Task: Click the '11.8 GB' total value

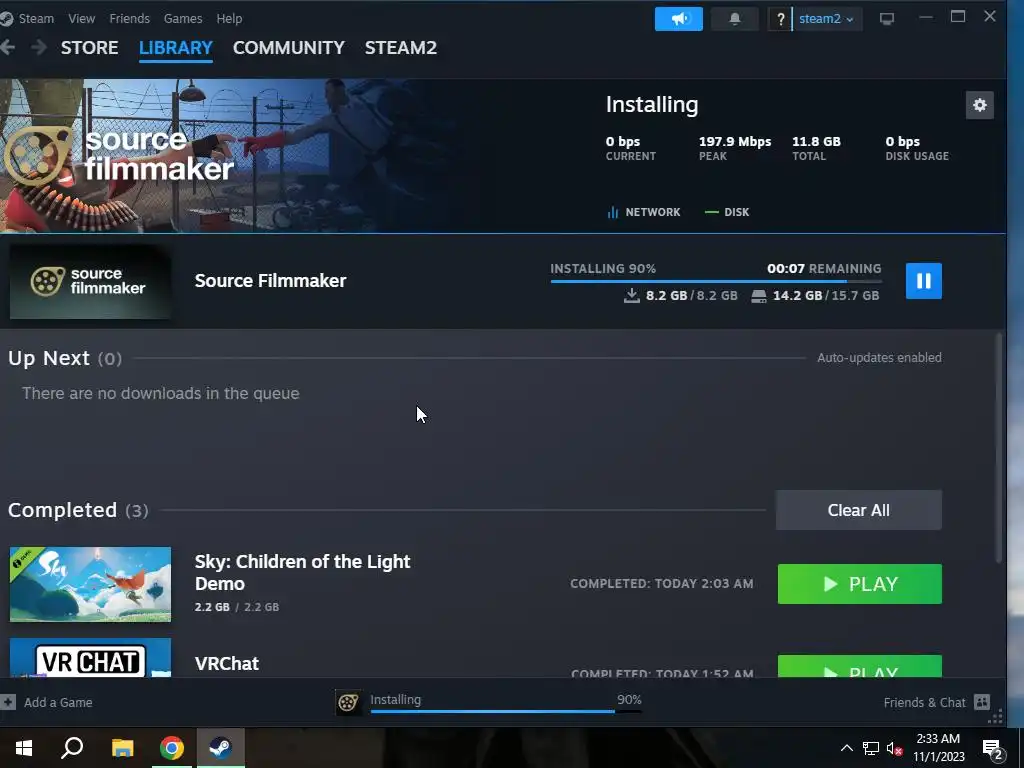Action: pos(816,142)
